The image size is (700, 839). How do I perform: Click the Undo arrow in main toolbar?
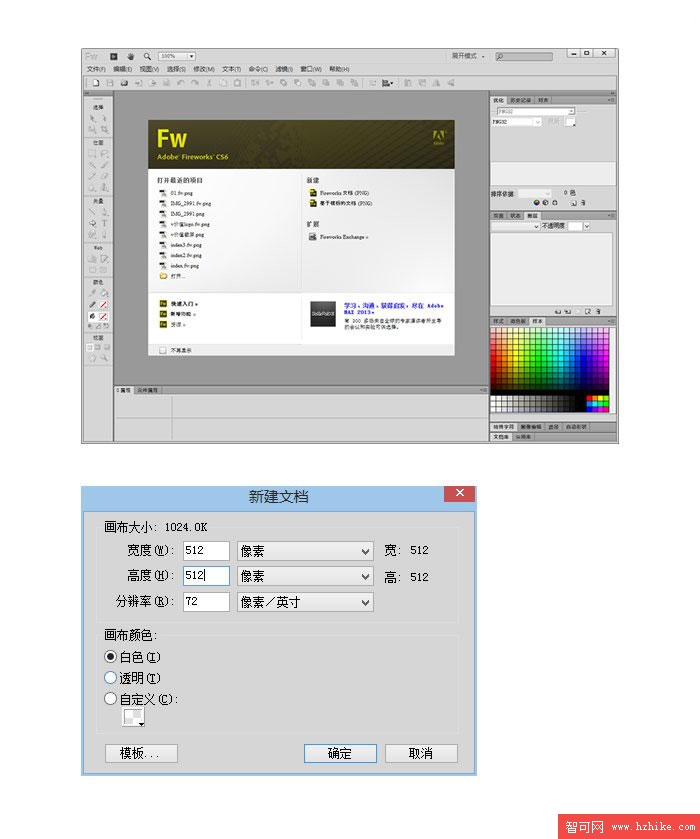coord(180,83)
